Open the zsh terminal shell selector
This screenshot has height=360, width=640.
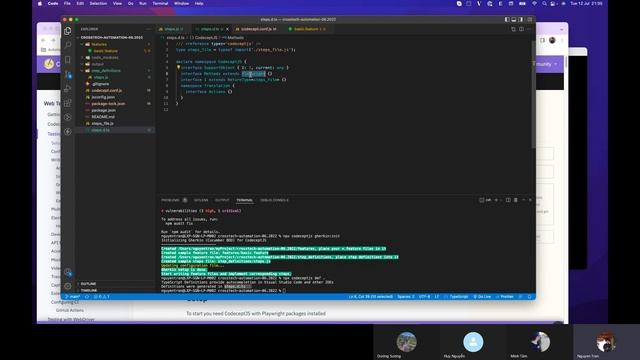tap(485, 200)
